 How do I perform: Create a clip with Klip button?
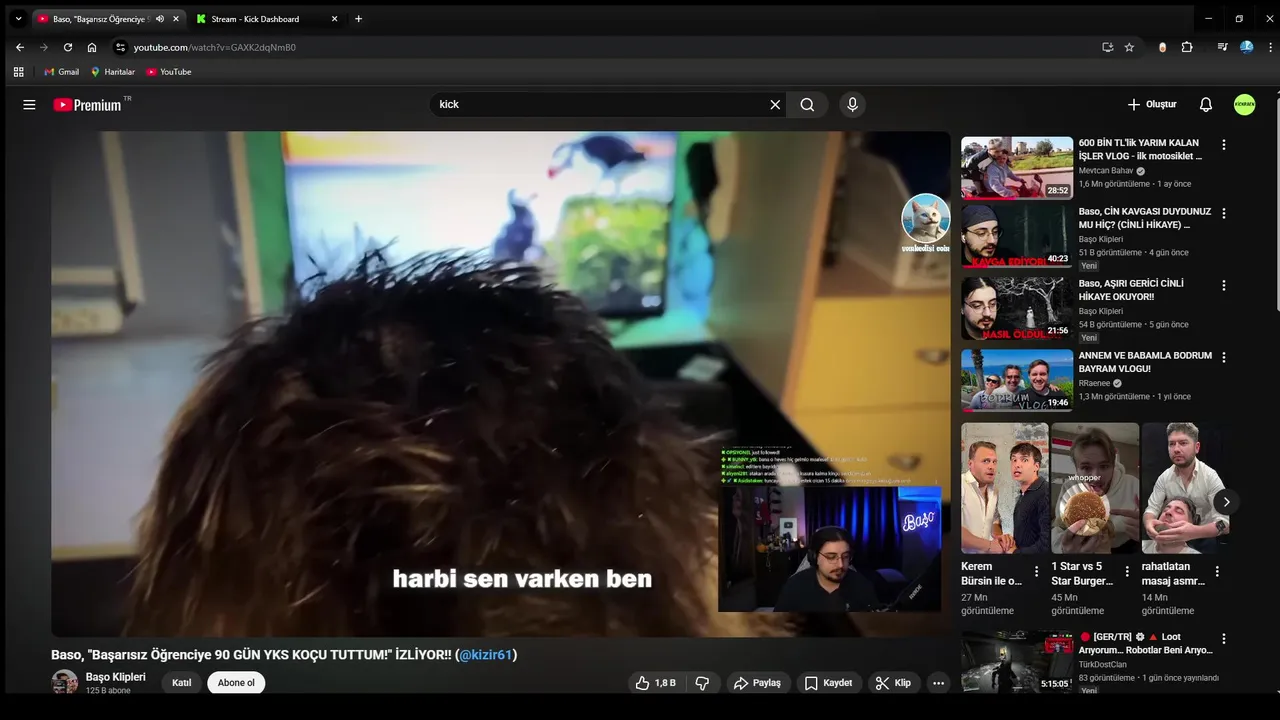click(893, 683)
